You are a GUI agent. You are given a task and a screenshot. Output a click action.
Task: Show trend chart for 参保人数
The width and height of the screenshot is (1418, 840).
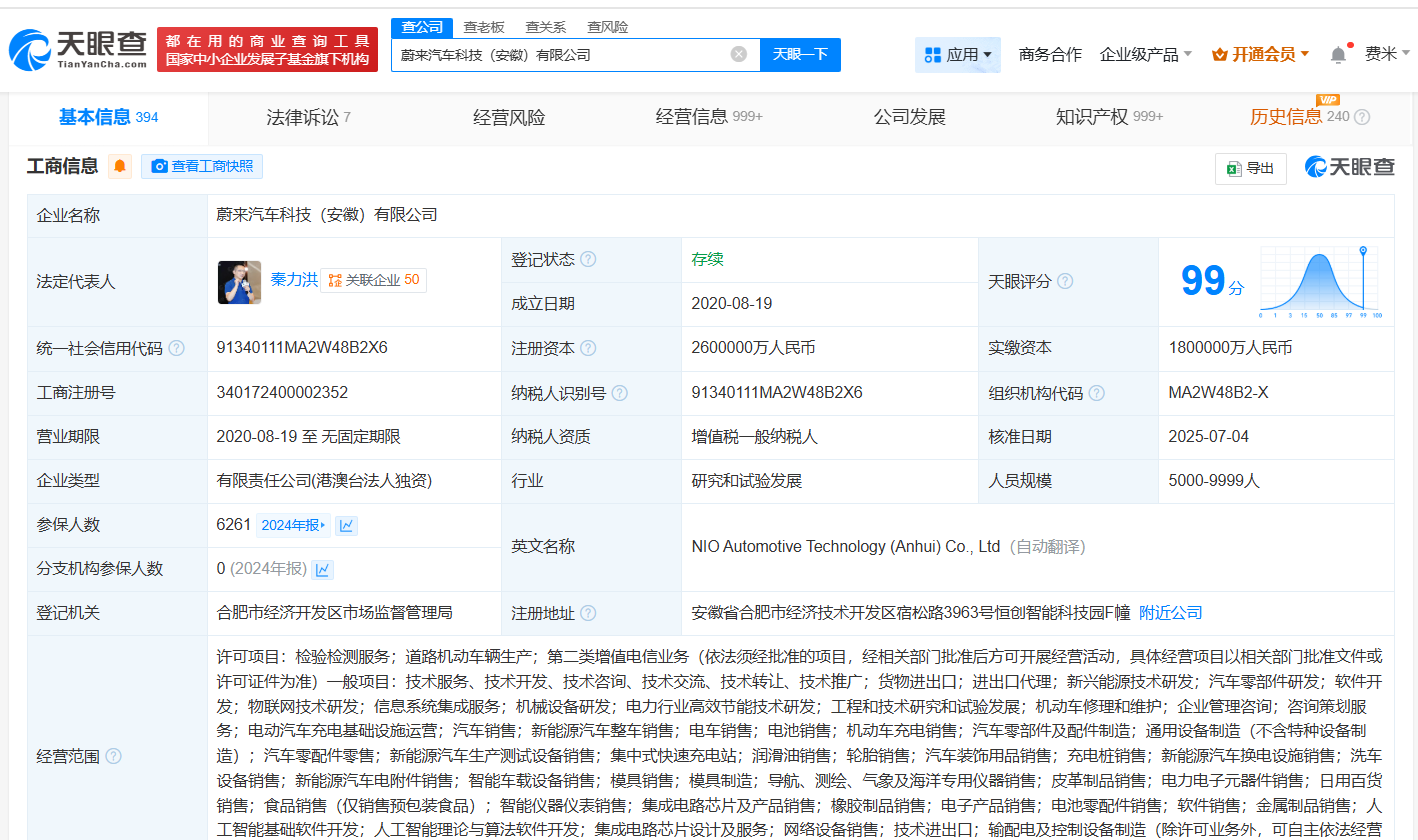click(x=346, y=525)
